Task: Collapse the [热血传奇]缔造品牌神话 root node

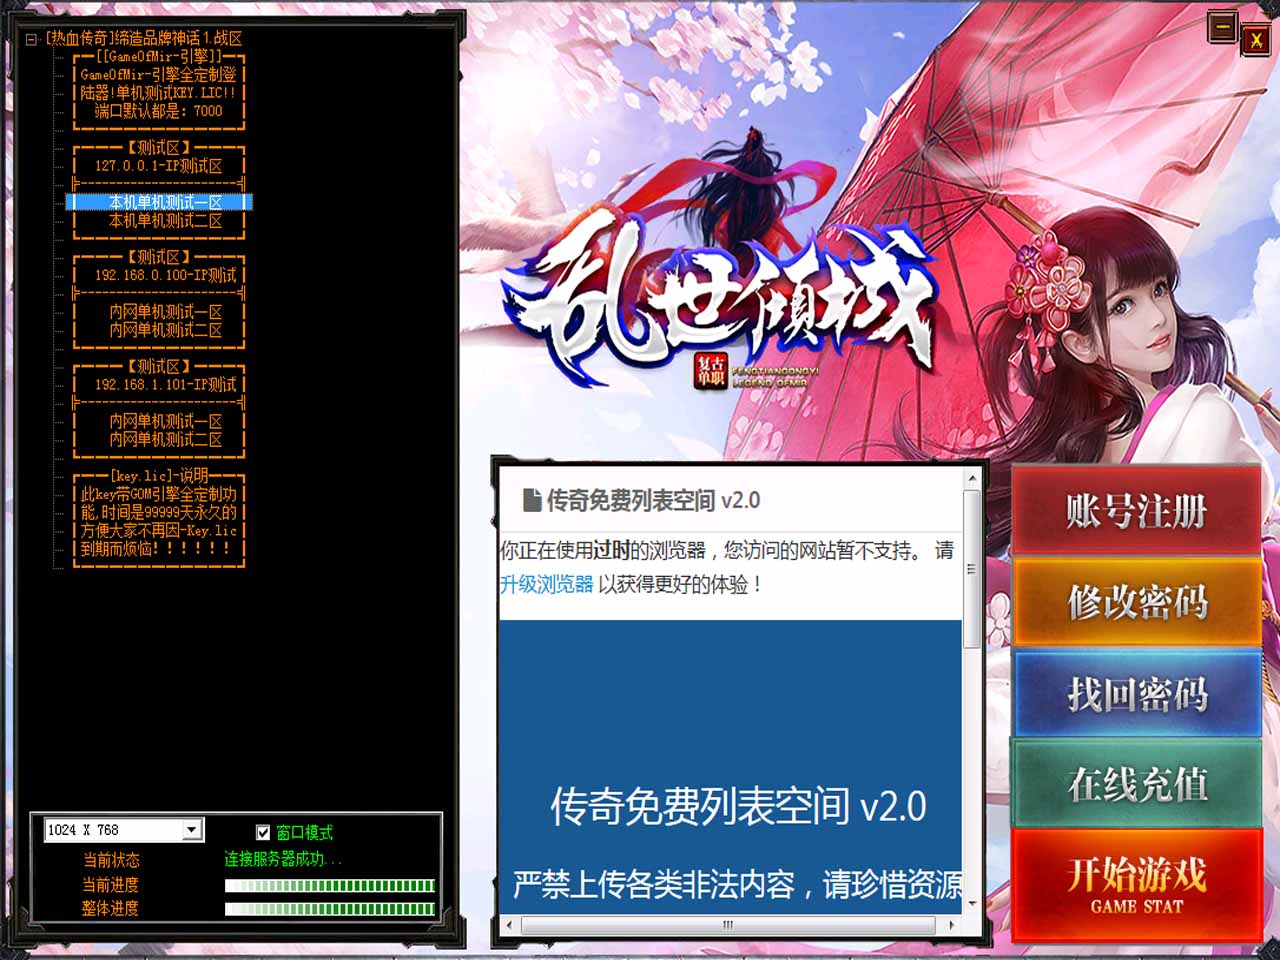Action: click(31, 39)
